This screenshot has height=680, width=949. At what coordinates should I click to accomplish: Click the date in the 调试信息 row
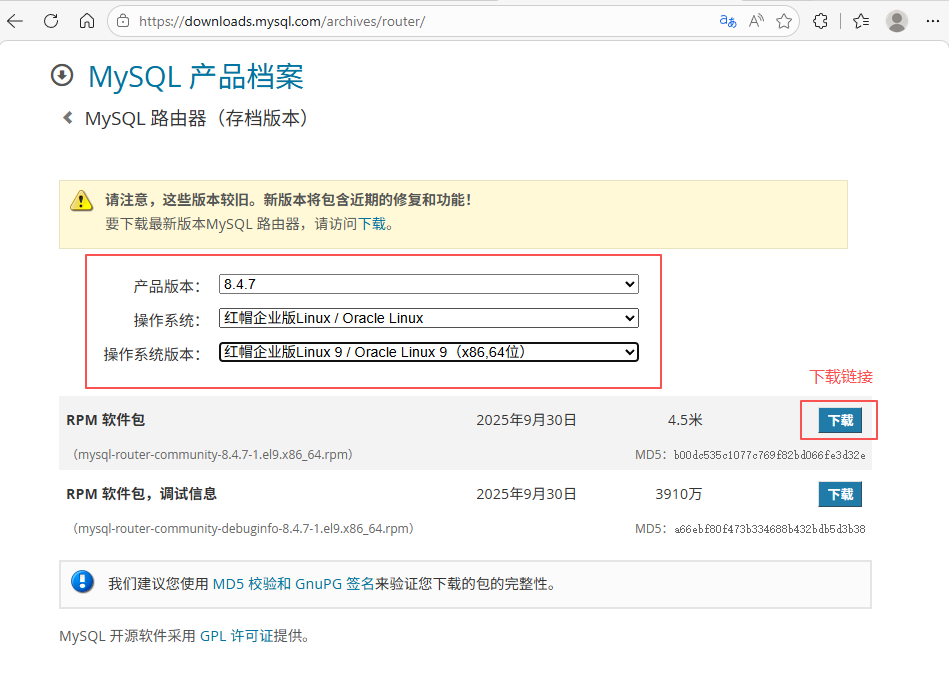[x=526, y=494]
